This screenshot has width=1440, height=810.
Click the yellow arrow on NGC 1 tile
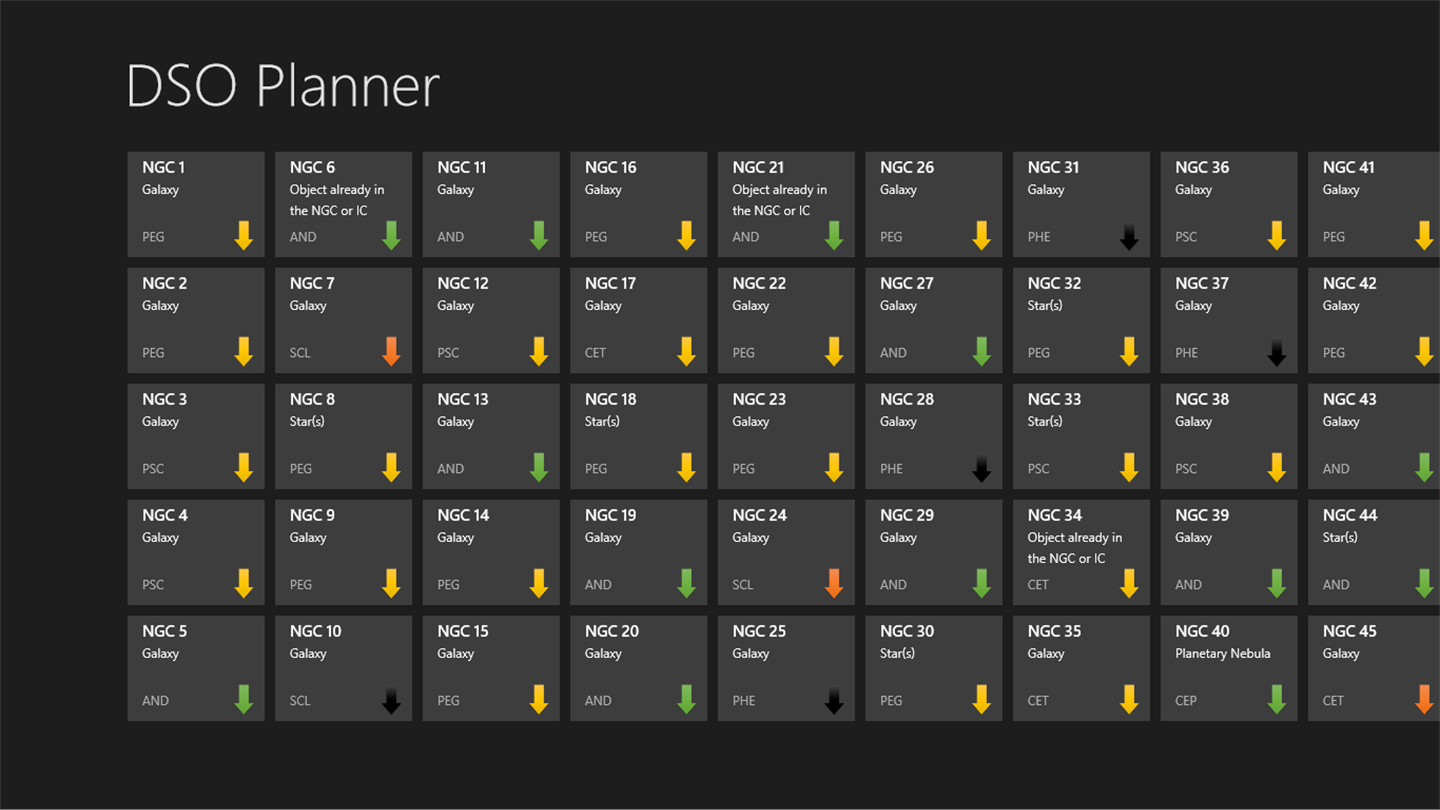(243, 236)
